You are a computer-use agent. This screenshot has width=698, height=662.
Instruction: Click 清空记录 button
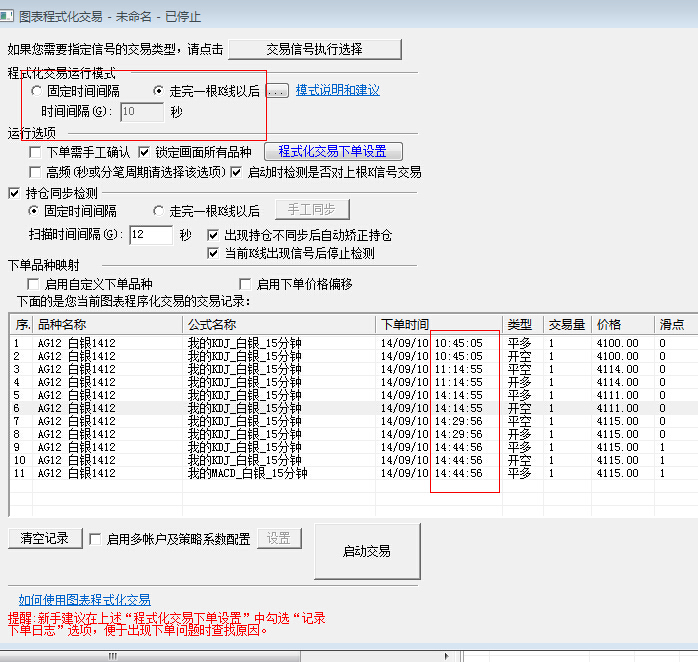click(x=44, y=539)
